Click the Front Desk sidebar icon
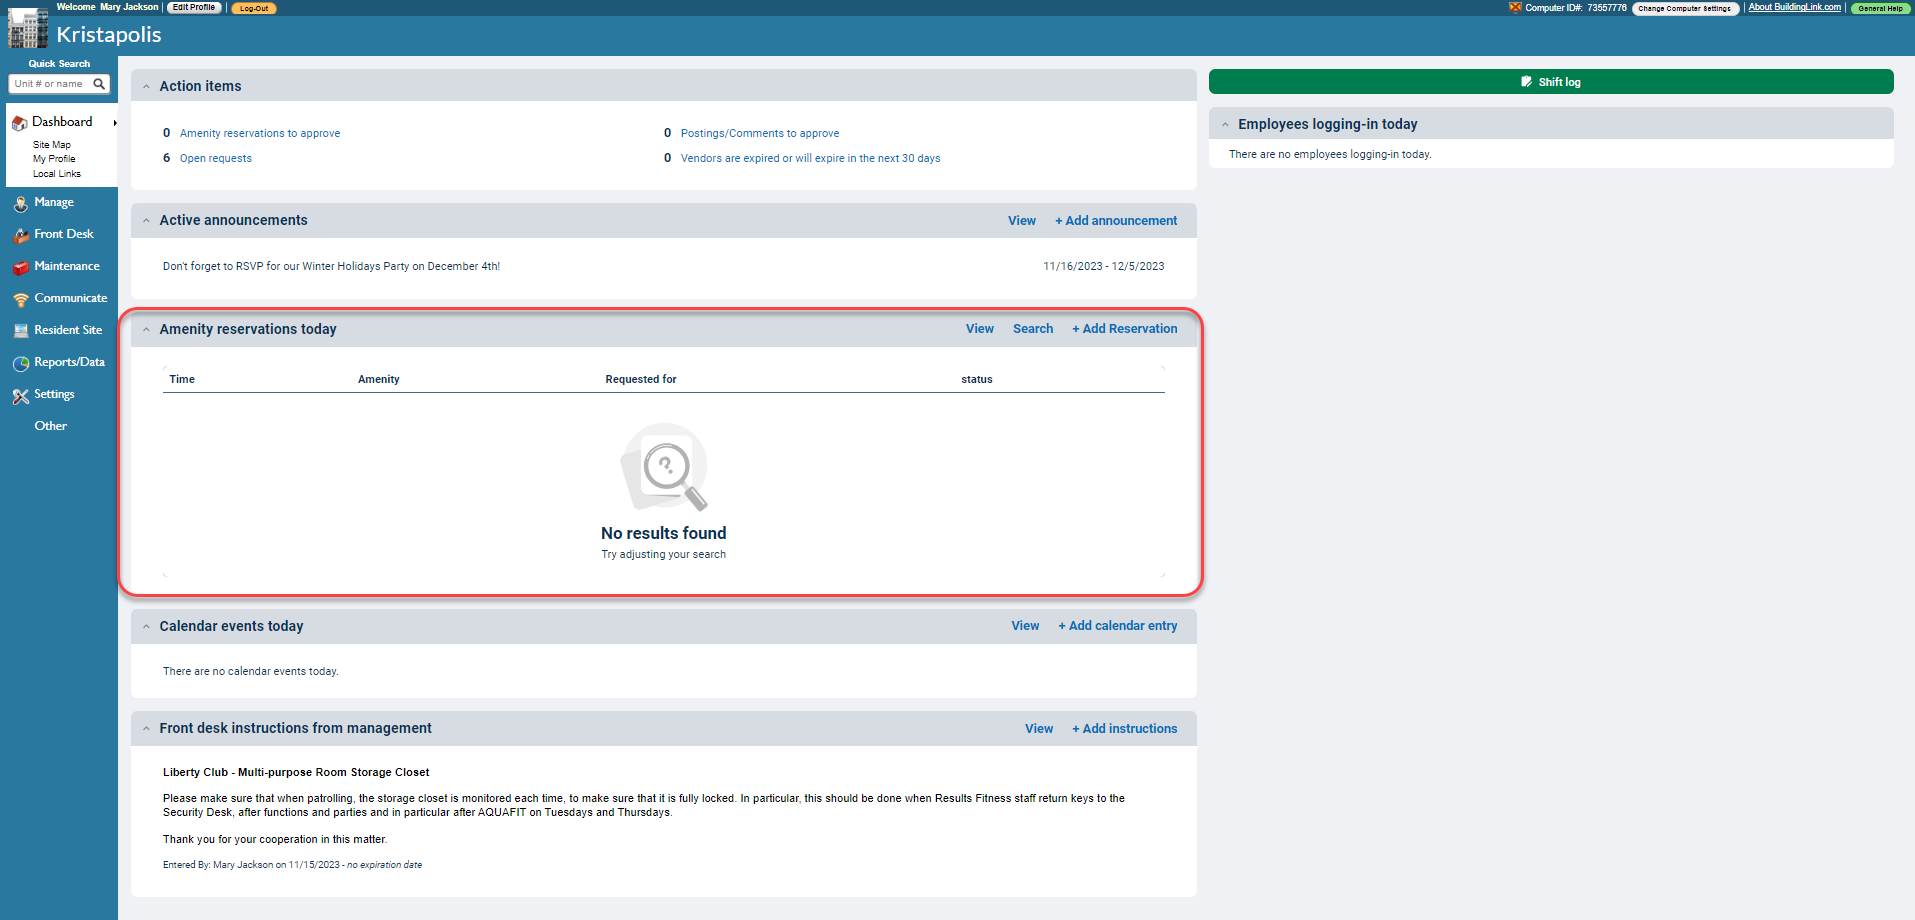Viewport: 1915px width, 920px height. 20,234
